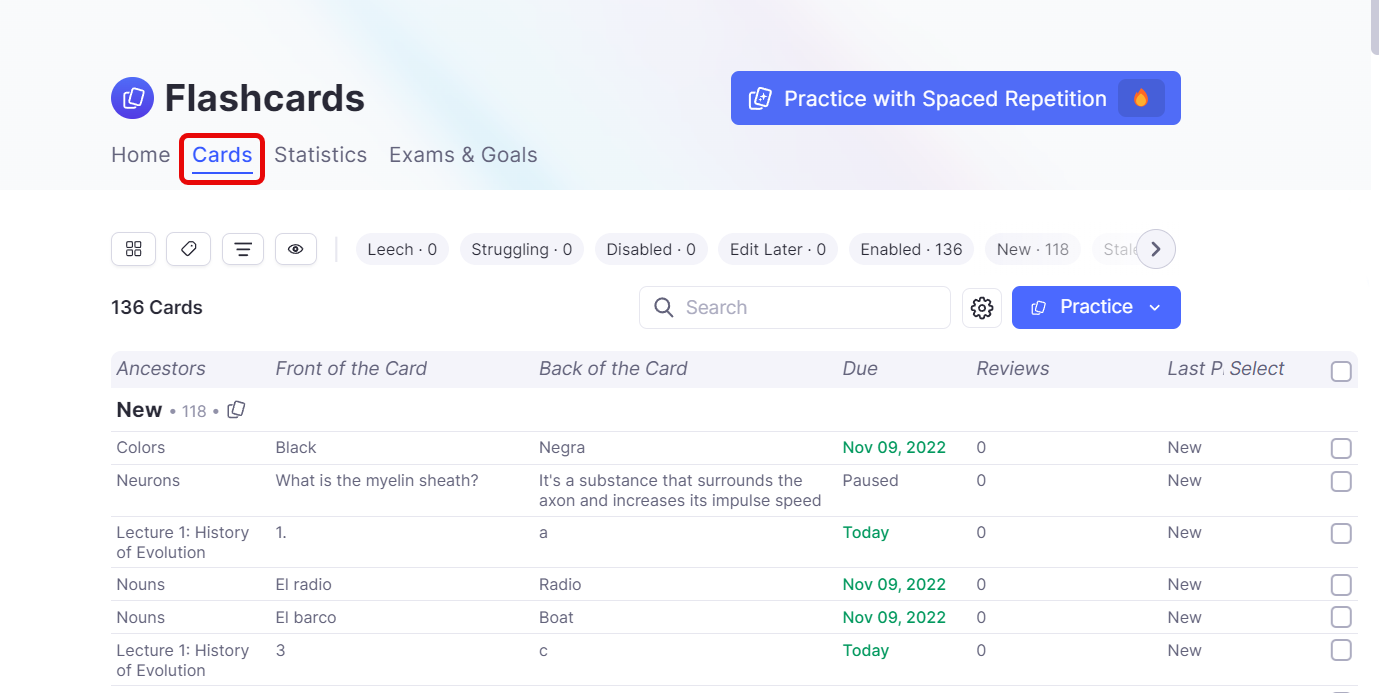The image size is (1379, 693).
Task: Open the gear settings beside Search
Action: click(x=981, y=308)
